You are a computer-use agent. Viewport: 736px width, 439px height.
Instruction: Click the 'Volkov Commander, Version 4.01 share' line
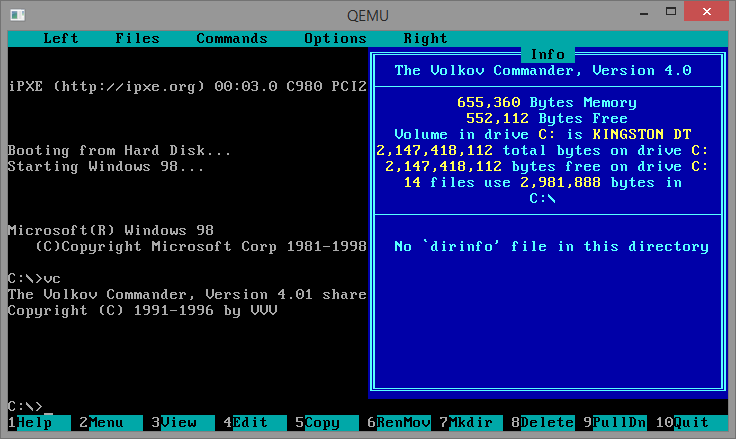click(x=187, y=294)
